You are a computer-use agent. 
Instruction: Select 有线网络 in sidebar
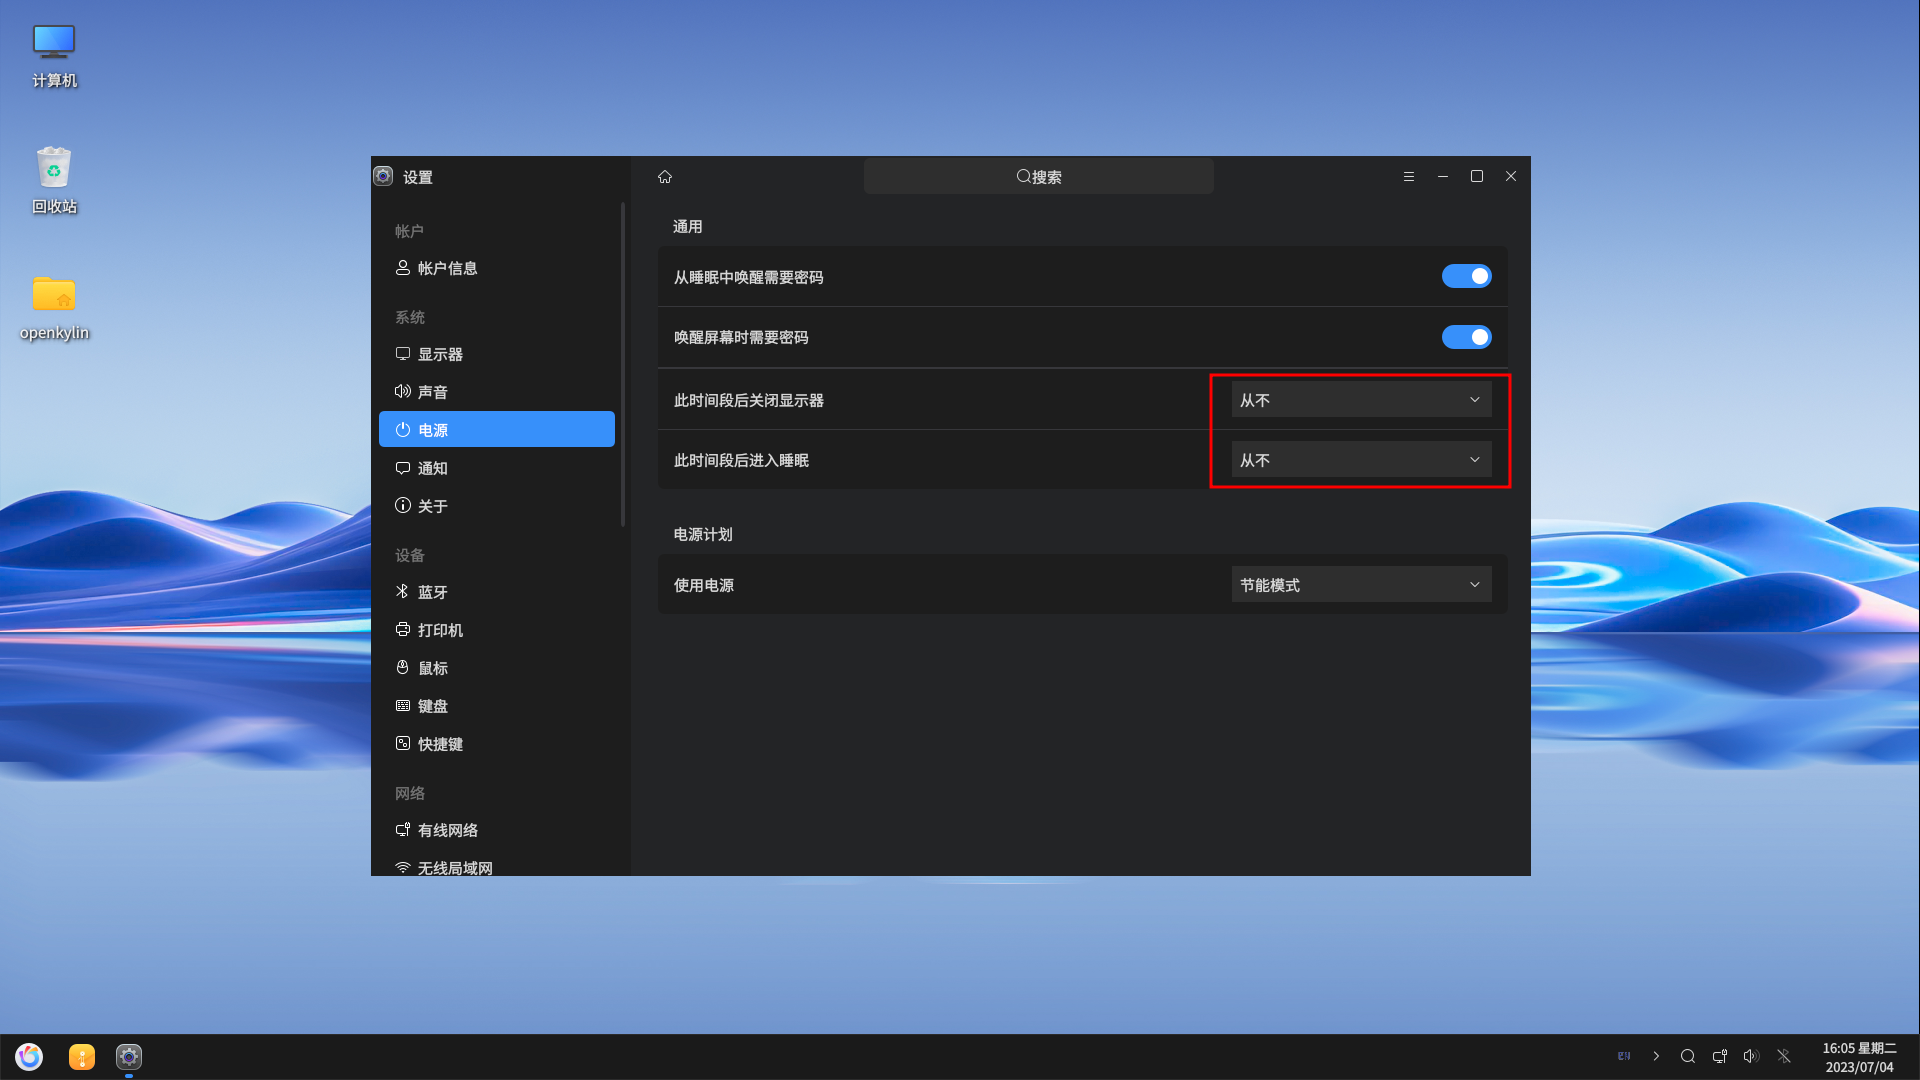pyautogui.click(x=497, y=830)
